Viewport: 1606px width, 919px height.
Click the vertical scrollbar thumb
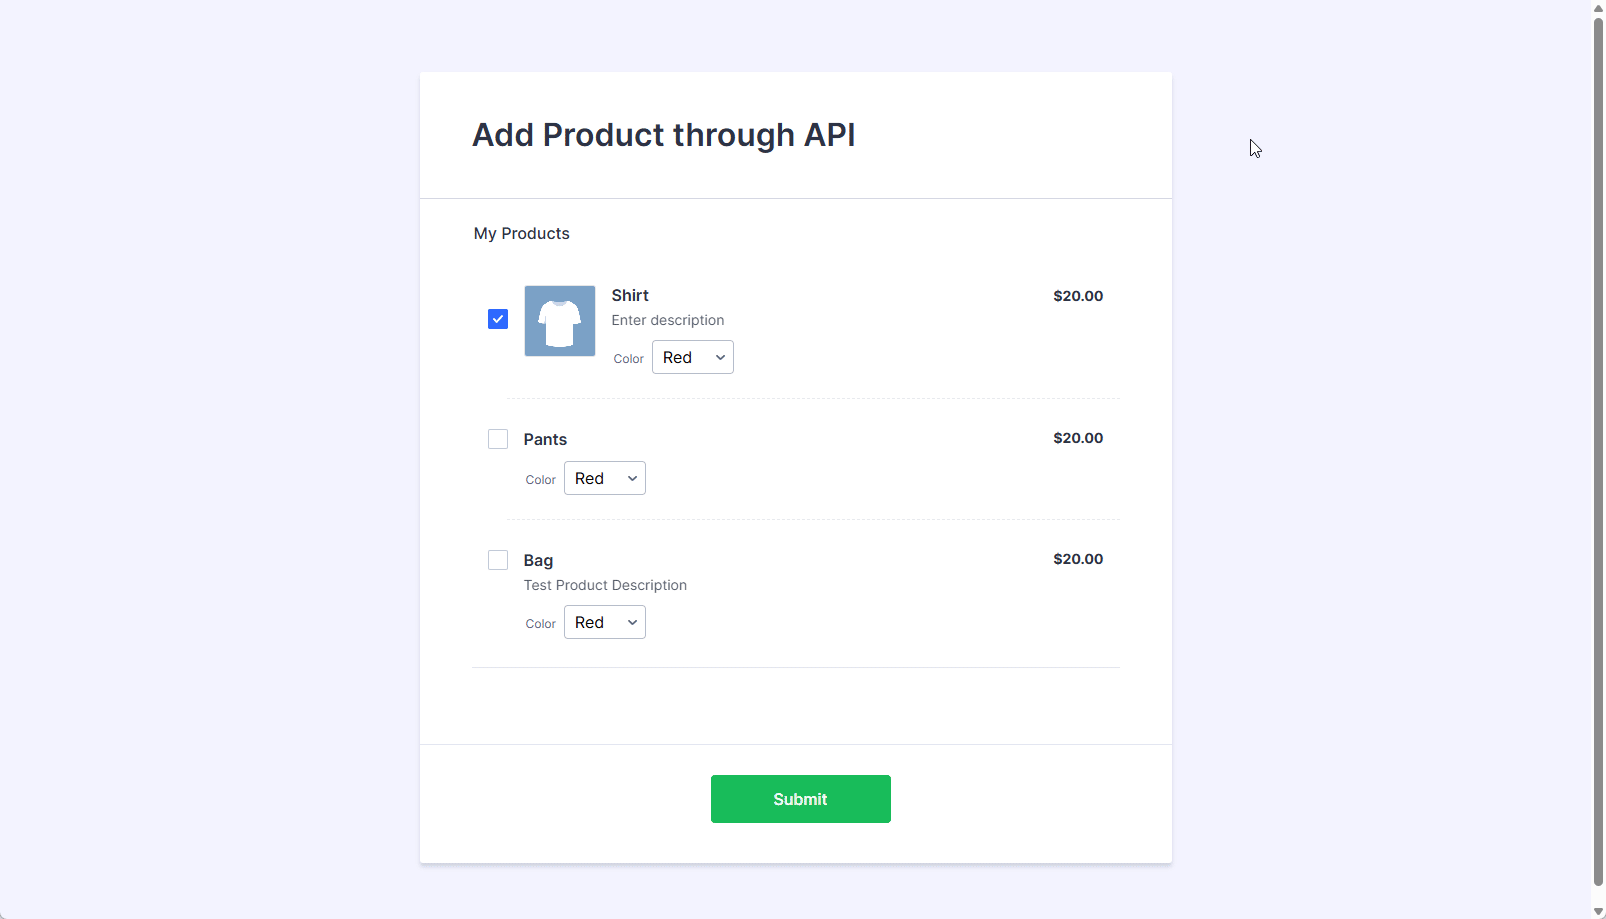coord(1598,450)
